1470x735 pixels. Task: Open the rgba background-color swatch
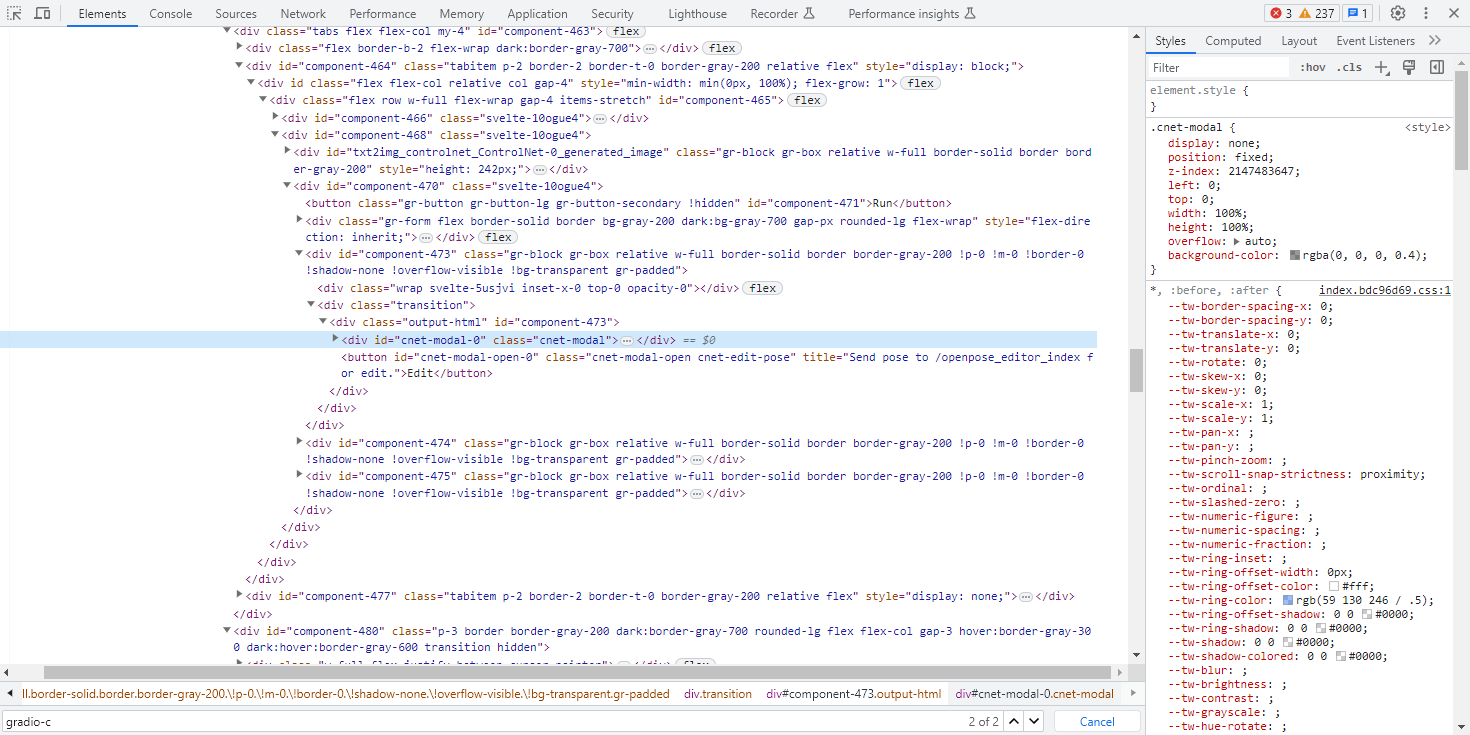1294,255
